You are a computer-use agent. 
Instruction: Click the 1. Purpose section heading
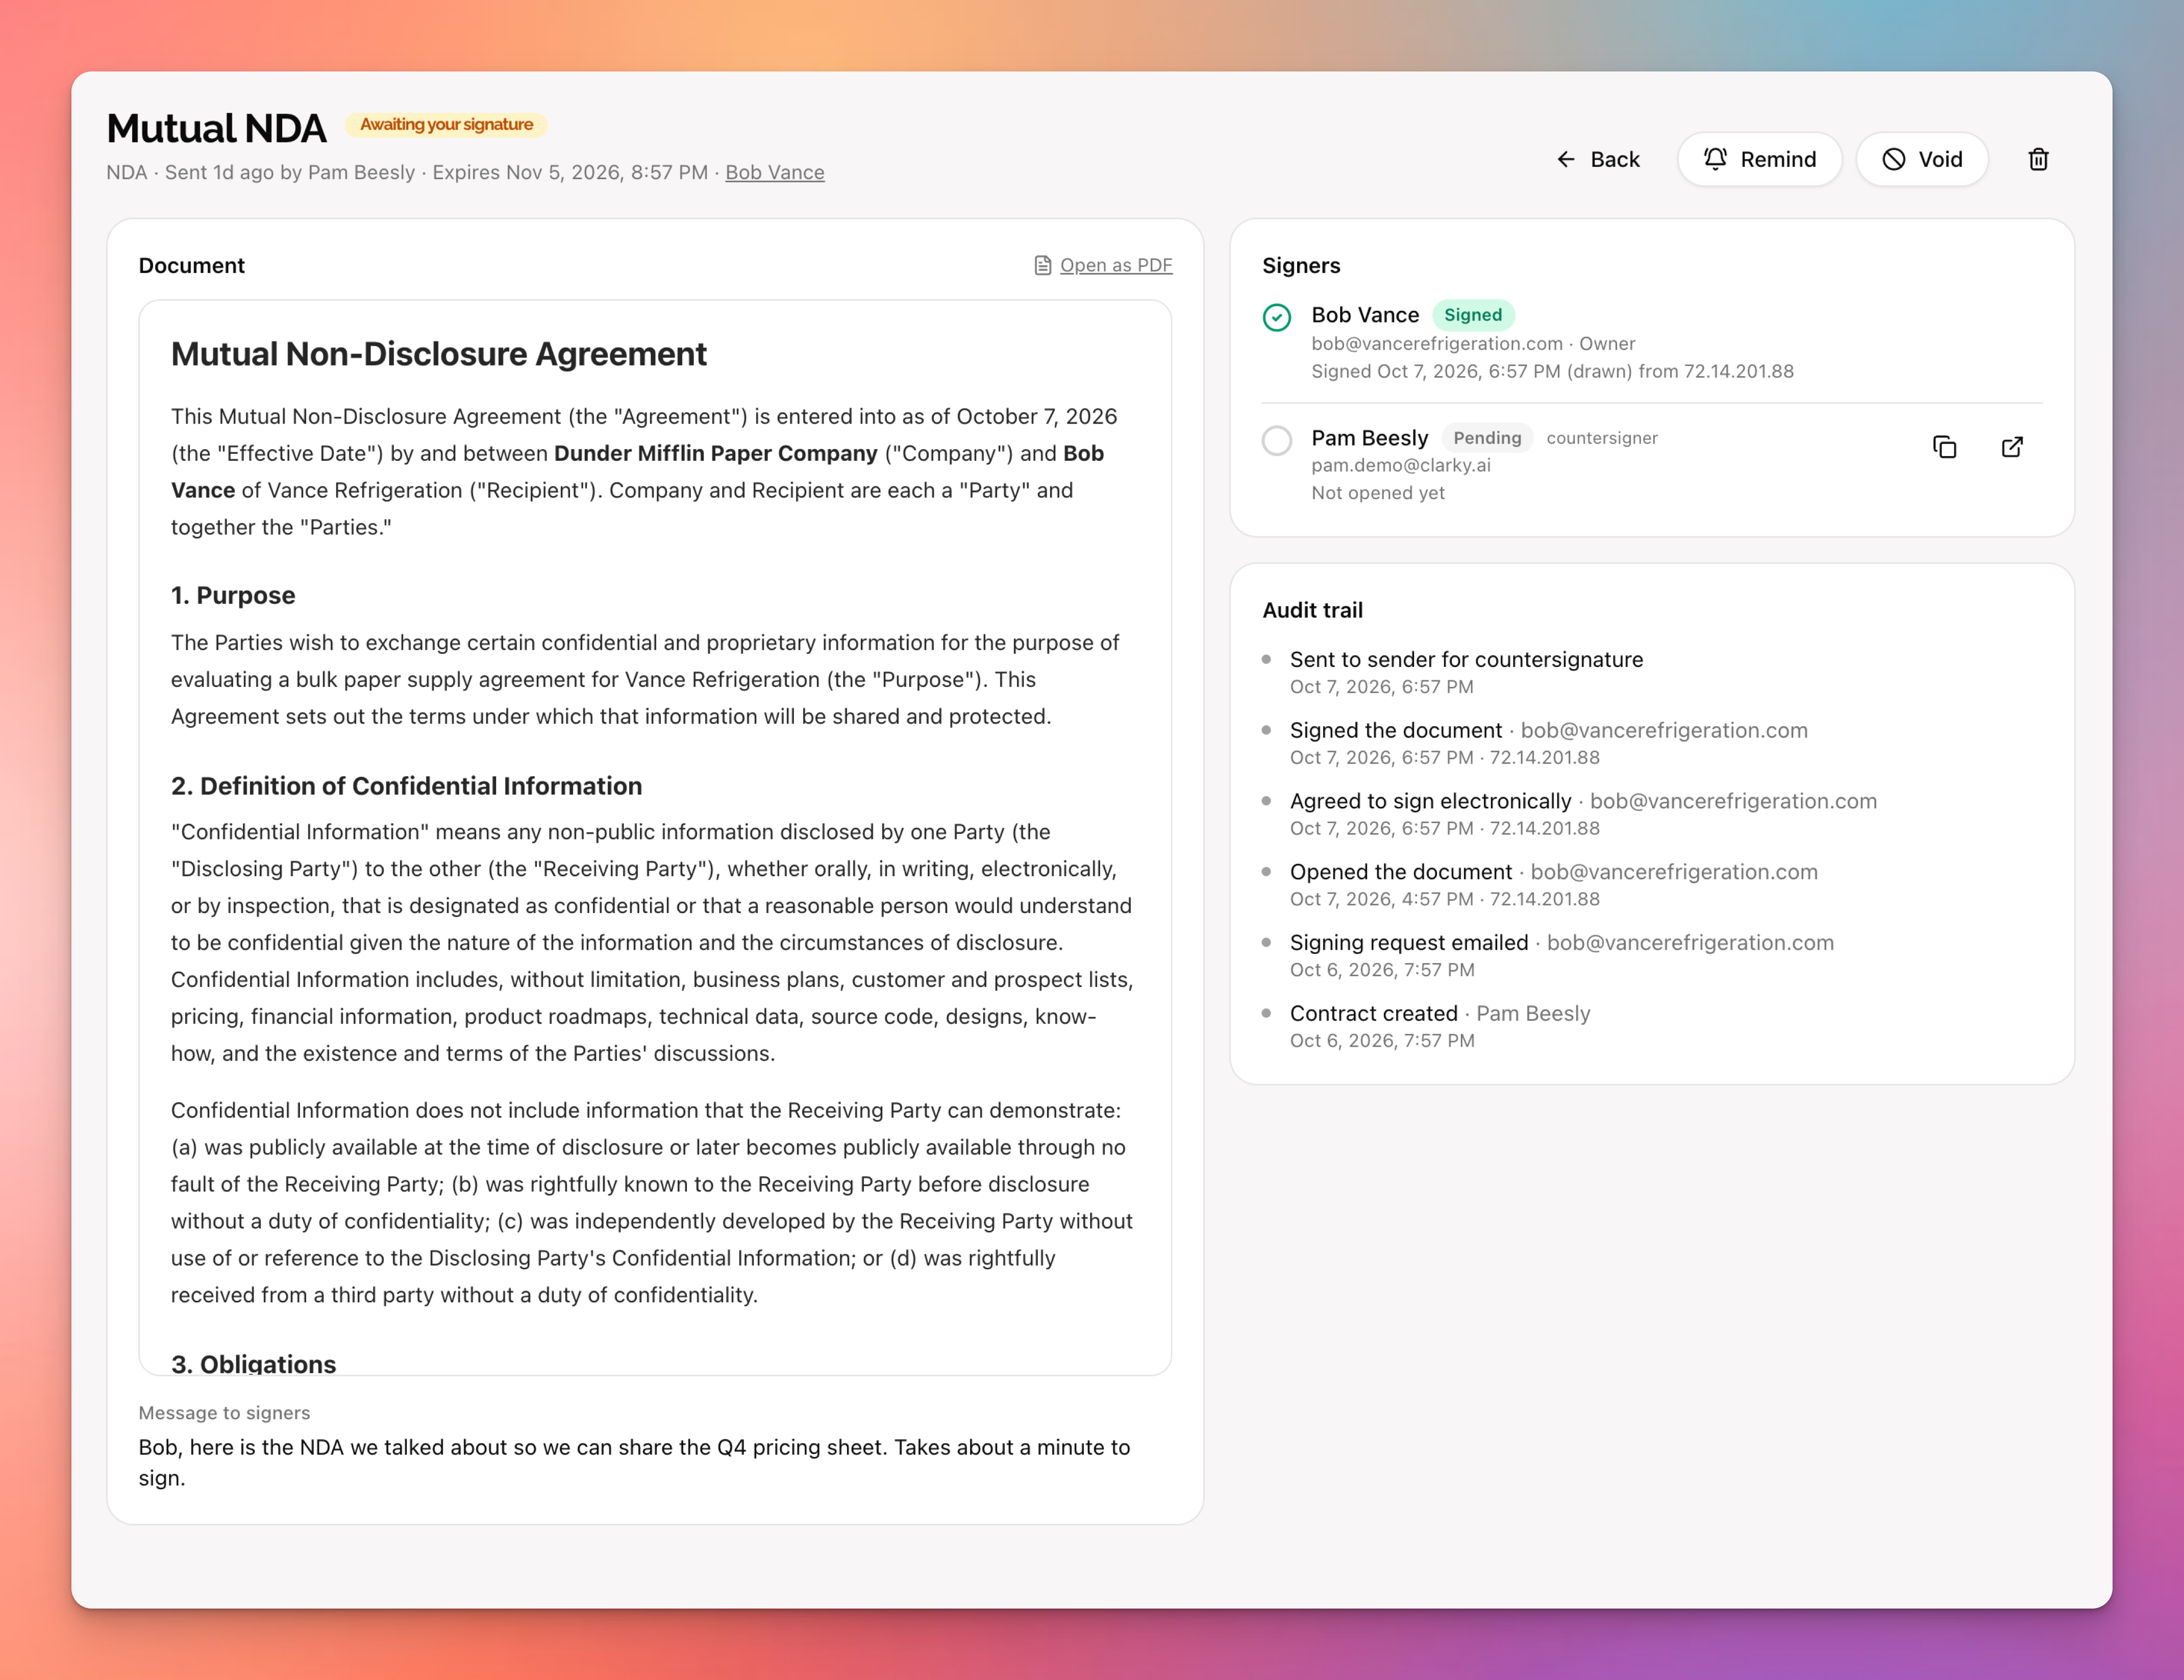pyautogui.click(x=233, y=596)
